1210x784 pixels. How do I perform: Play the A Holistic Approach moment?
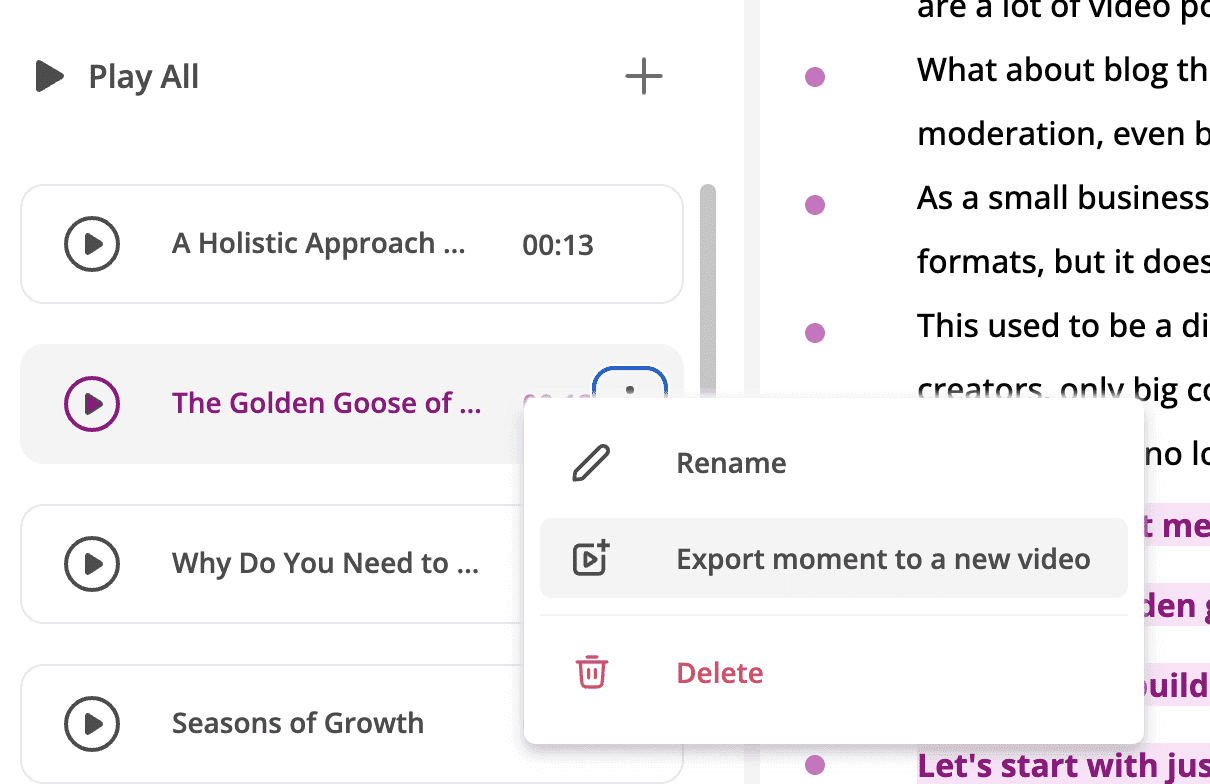point(92,244)
